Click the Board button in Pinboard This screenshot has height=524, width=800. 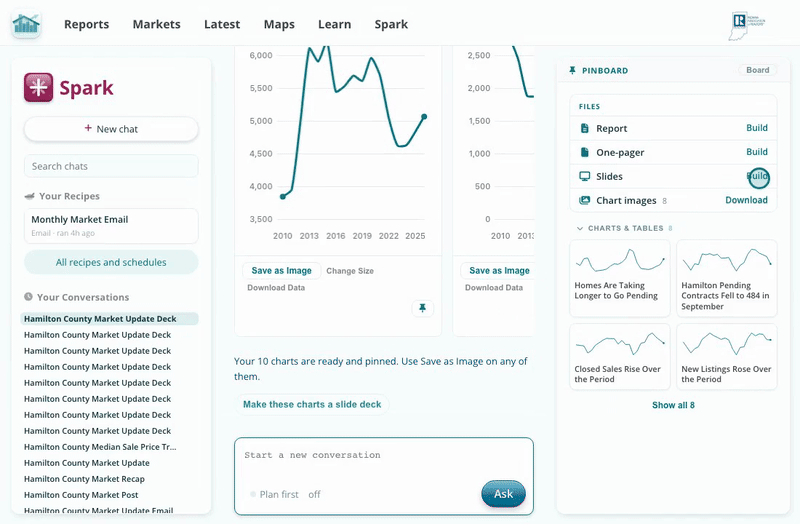pyautogui.click(x=758, y=70)
